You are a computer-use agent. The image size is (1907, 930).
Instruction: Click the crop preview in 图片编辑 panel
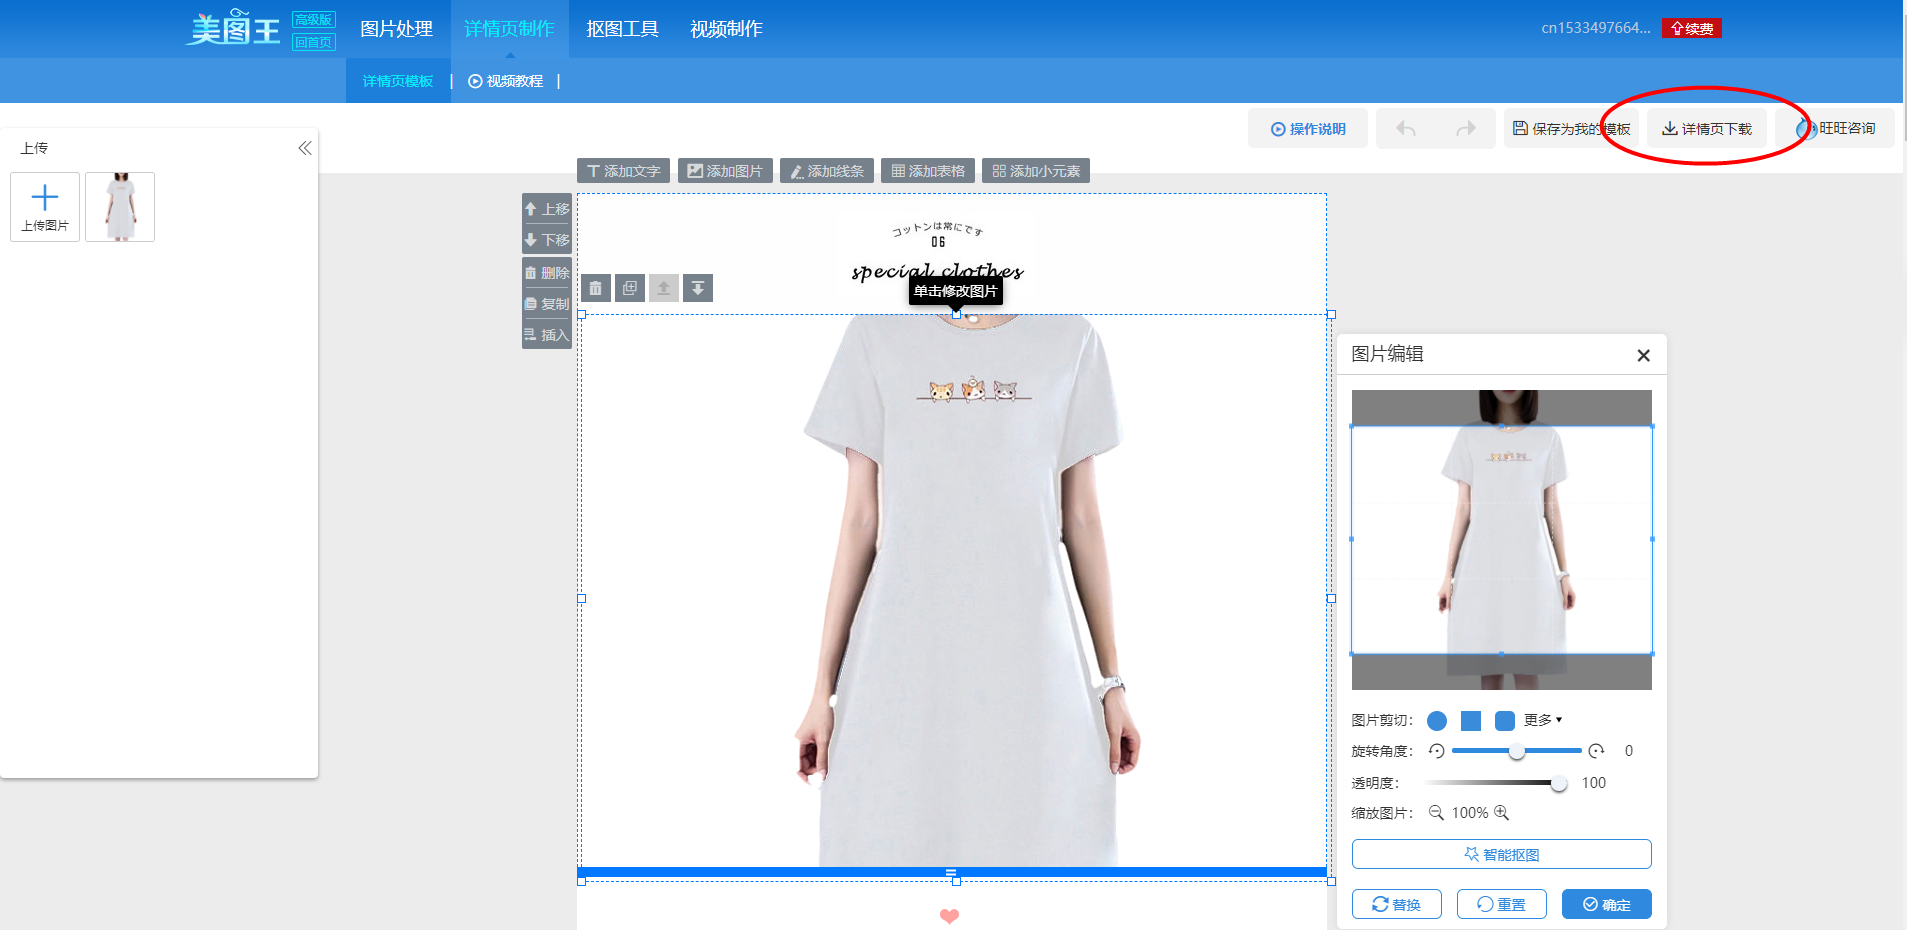pos(1502,540)
